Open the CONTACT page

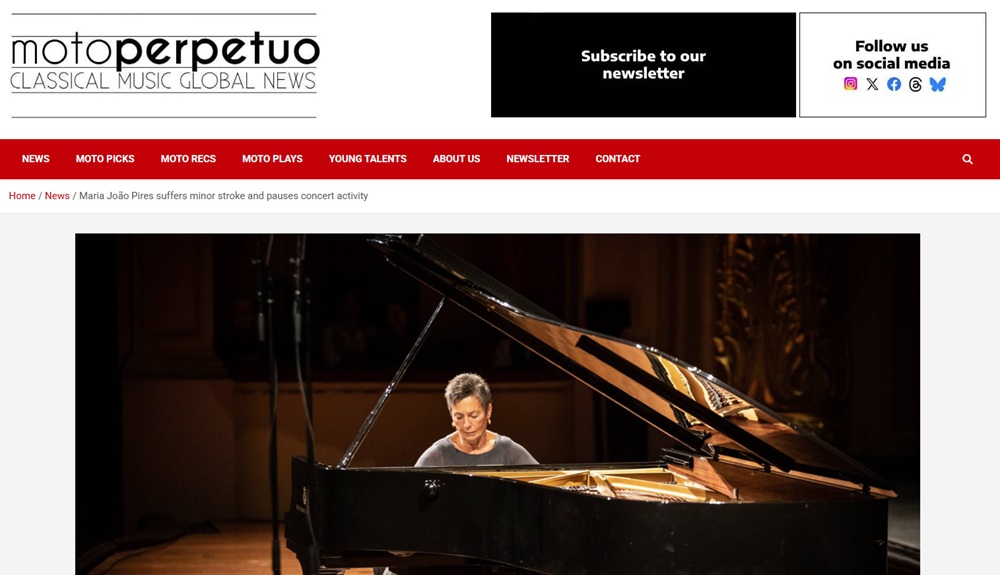coord(618,159)
